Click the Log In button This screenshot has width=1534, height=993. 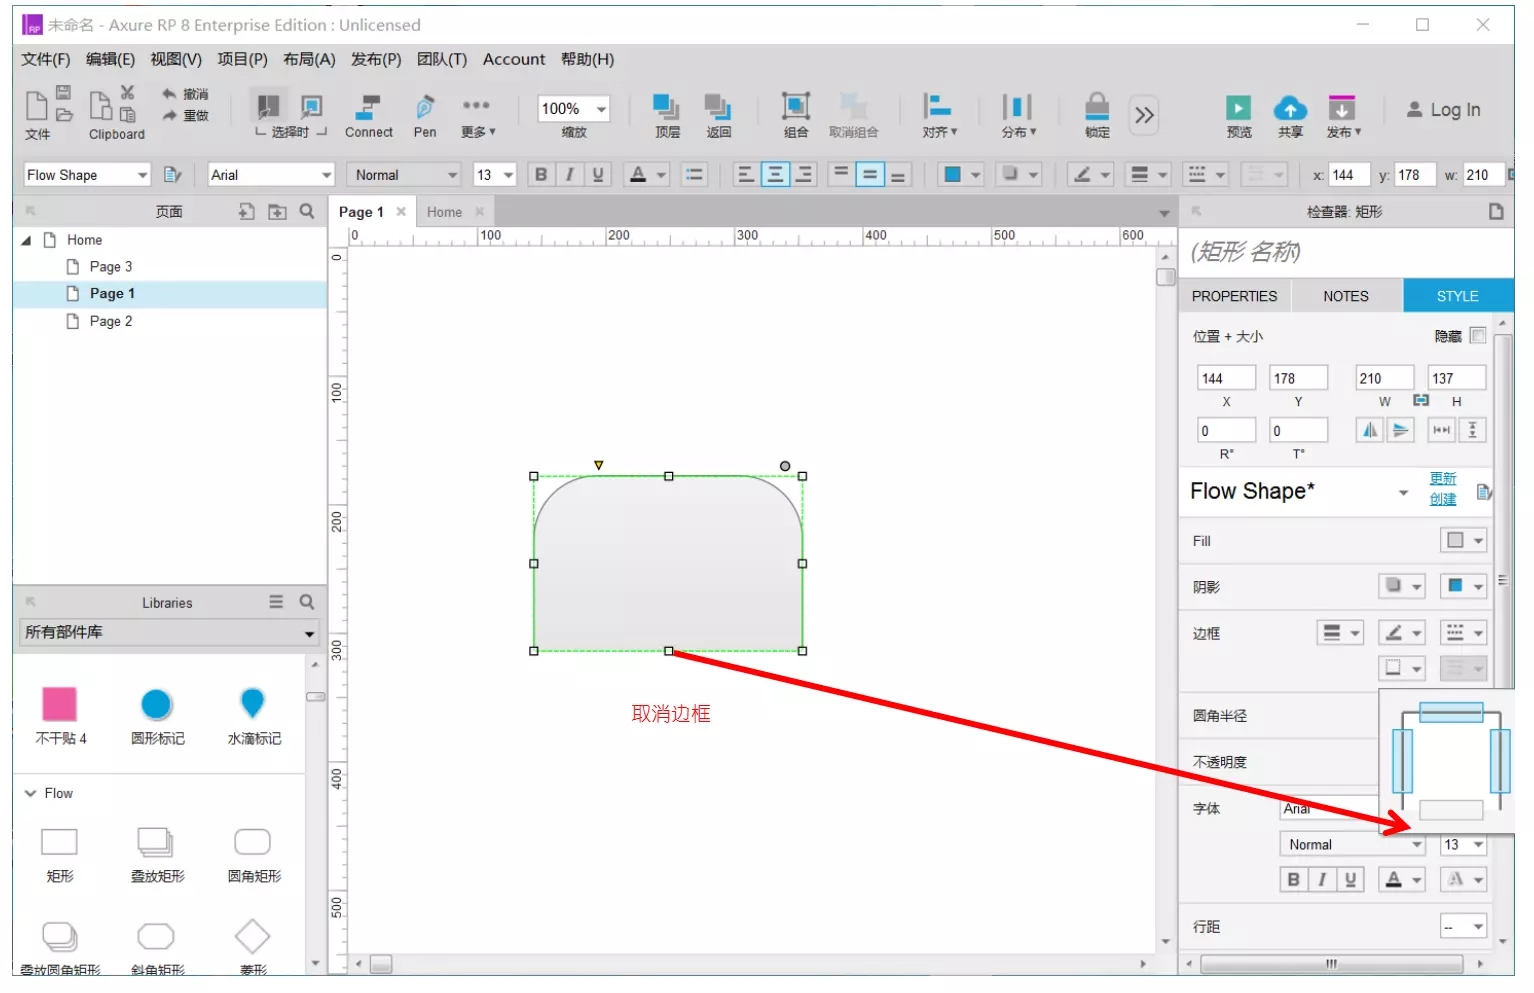tap(1443, 110)
